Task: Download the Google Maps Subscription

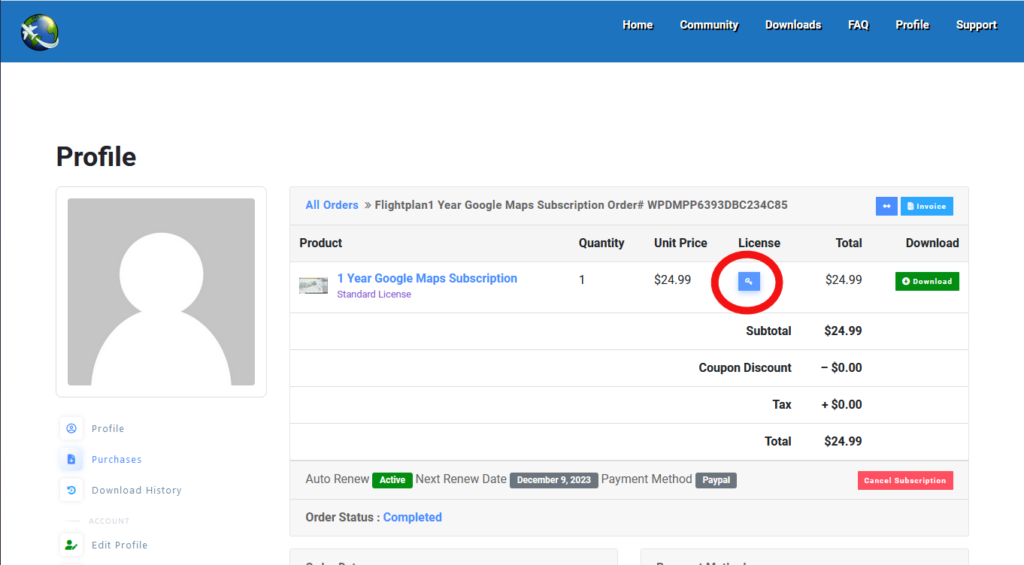Action: 926,281
